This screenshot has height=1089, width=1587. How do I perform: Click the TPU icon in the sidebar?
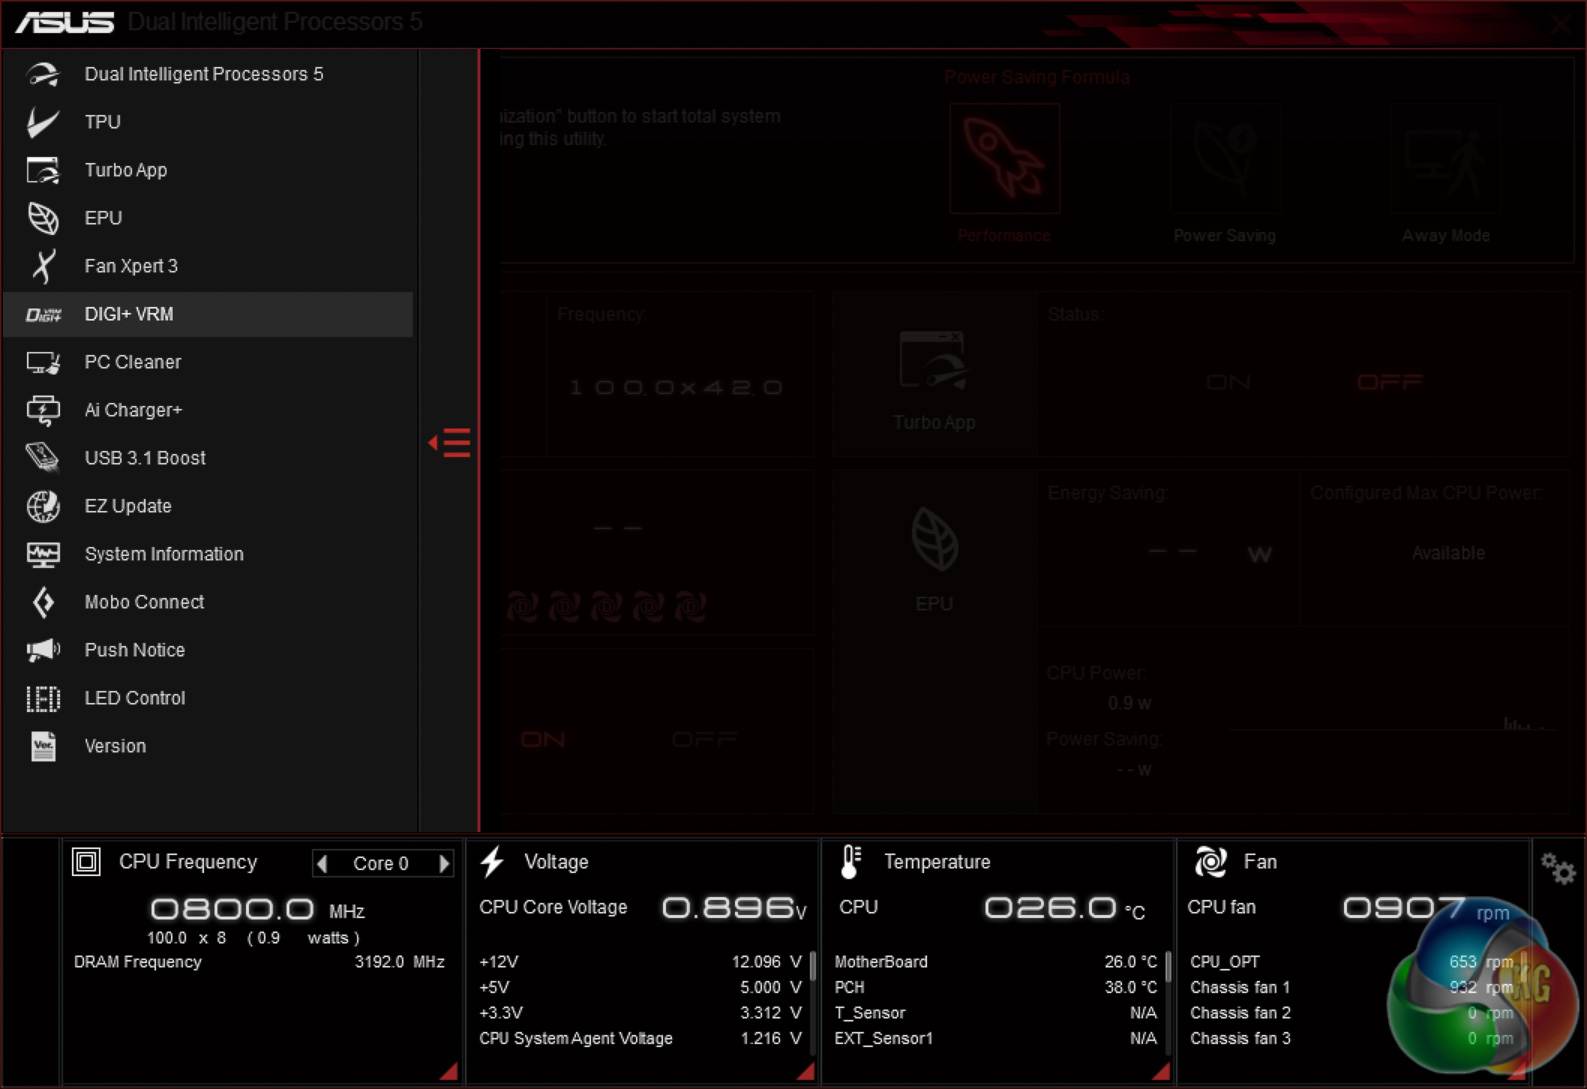tap(43, 122)
